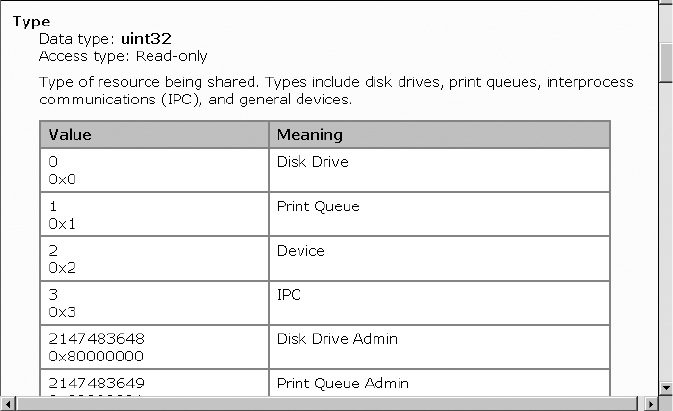Click the vertical scrollbar thumb
The height and width of the screenshot is (411, 673).
pos(666,62)
